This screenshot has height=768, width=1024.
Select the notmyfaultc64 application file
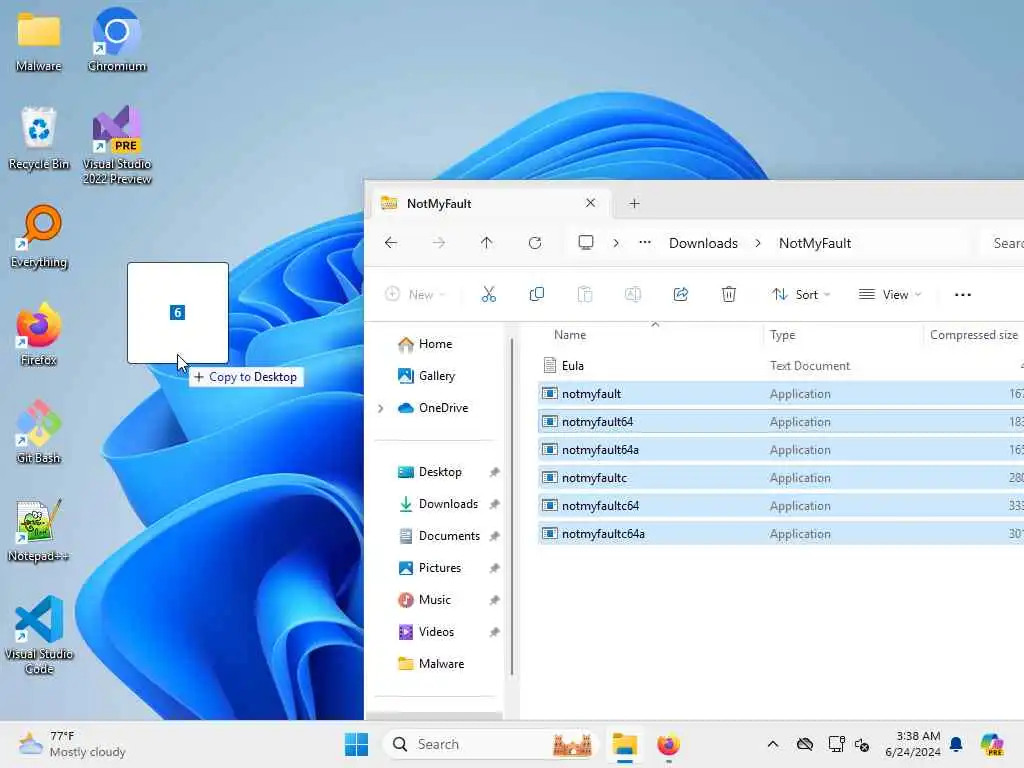(x=780, y=506)
